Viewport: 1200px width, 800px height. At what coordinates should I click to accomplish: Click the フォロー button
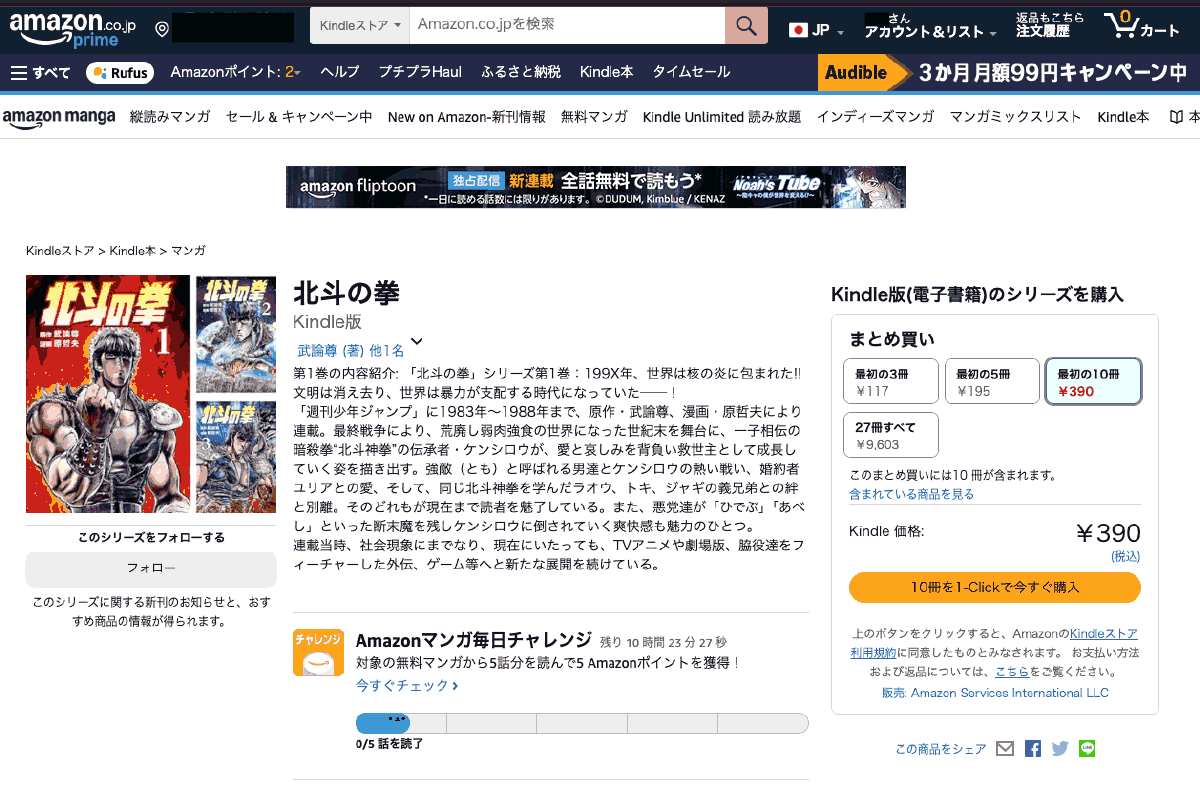151,569
